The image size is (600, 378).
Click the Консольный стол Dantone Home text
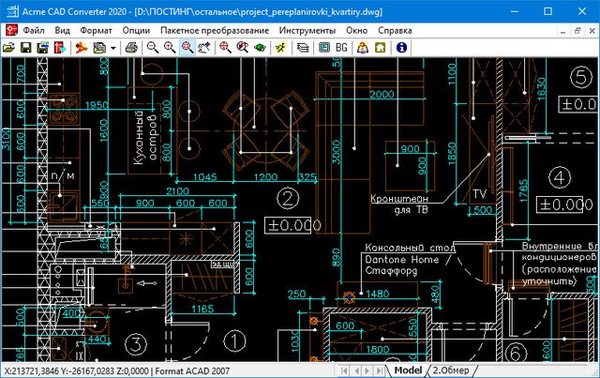(x=409, y=259)
